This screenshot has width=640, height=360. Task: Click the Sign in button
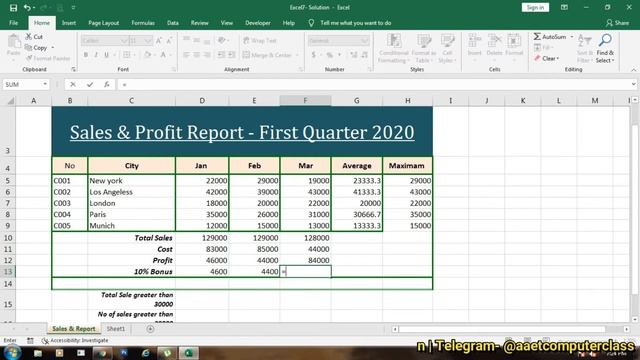(x=535, y=7)
